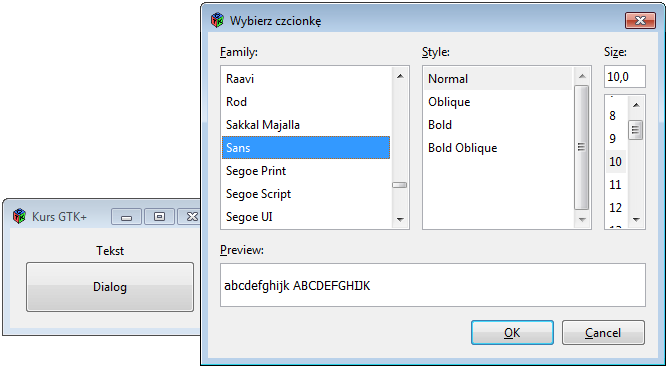Choose size 8 from the Size list
This screenshot has width=668, height=368.
(x=616, y=116)
